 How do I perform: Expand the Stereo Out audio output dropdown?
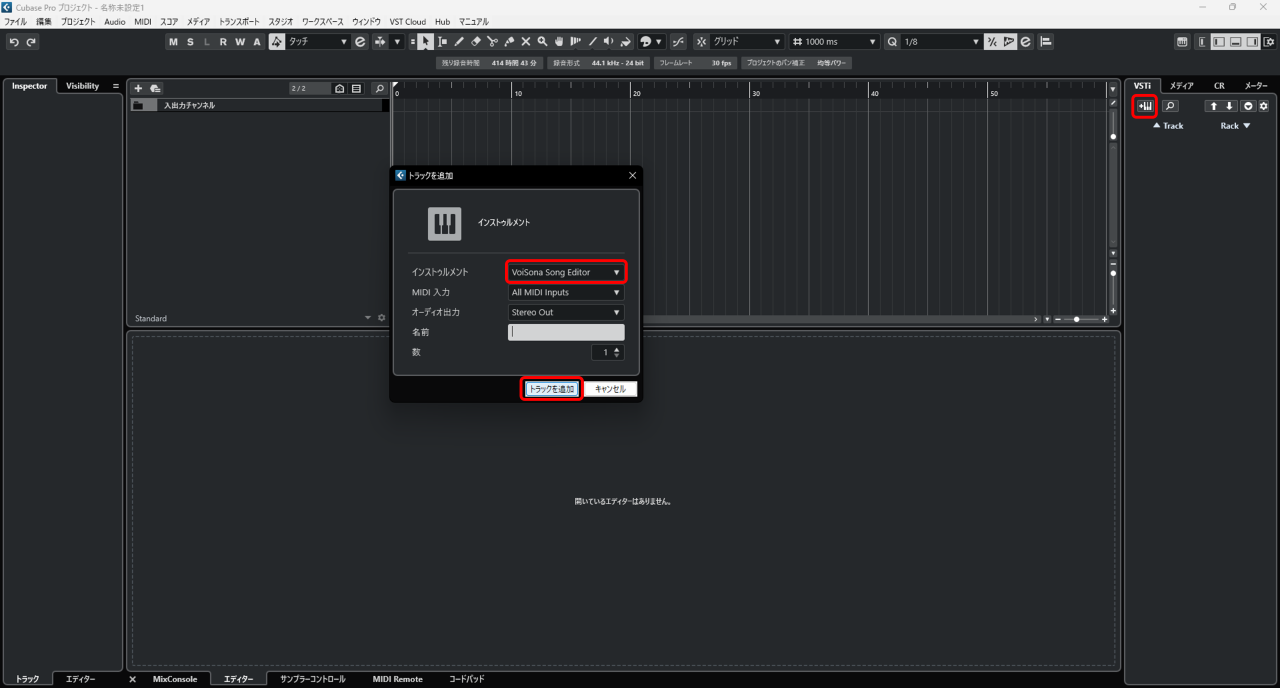(x=566, y=313)
